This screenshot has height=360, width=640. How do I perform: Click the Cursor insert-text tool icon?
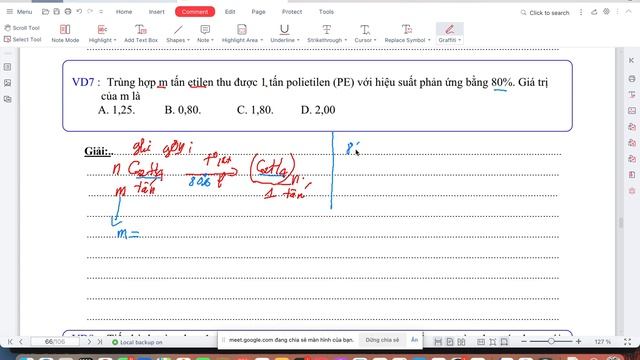point(365,29)
